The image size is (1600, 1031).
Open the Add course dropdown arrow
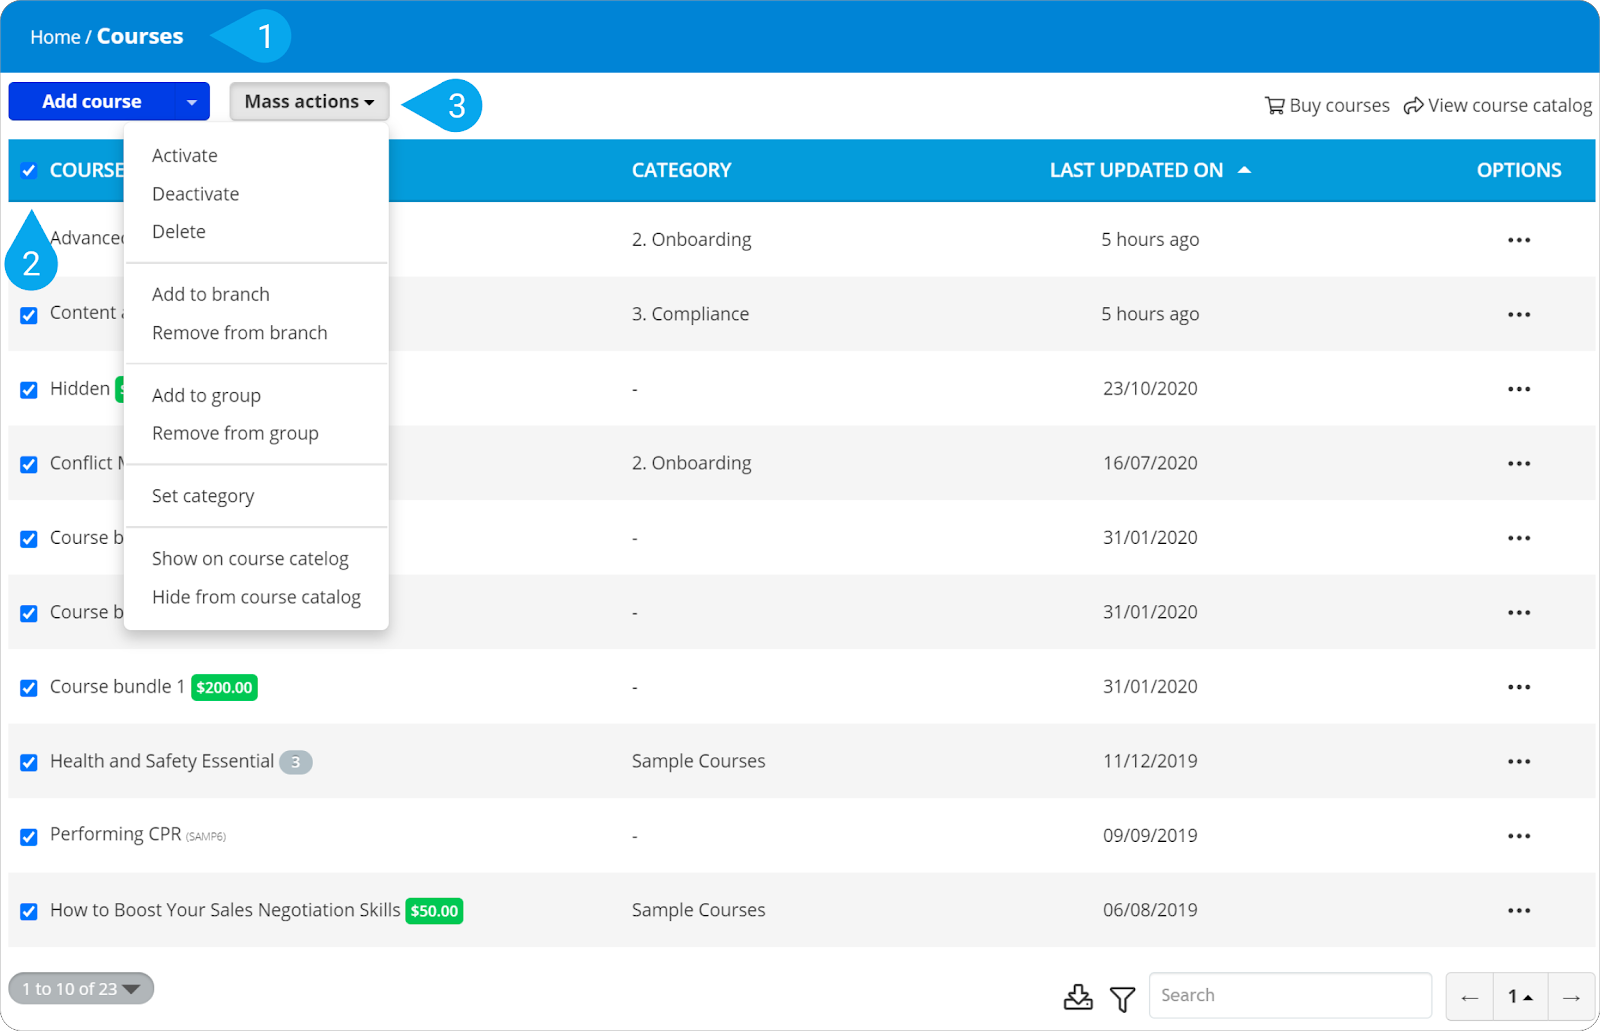pos(191,102)
